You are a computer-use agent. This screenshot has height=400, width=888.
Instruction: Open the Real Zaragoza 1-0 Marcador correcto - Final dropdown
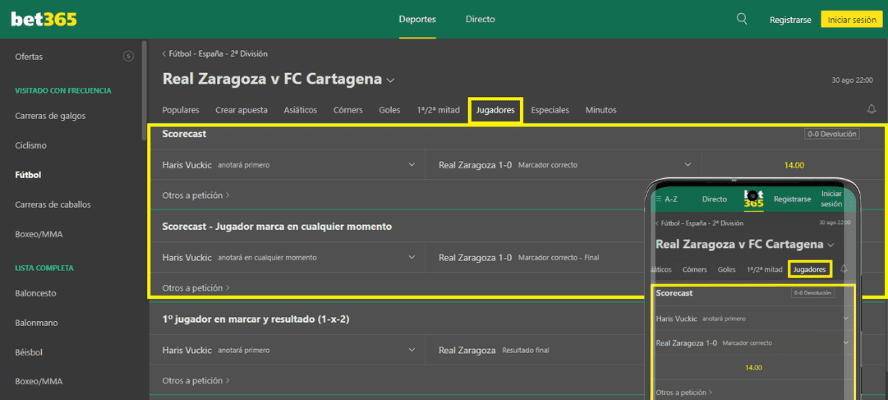click(536, 257)
